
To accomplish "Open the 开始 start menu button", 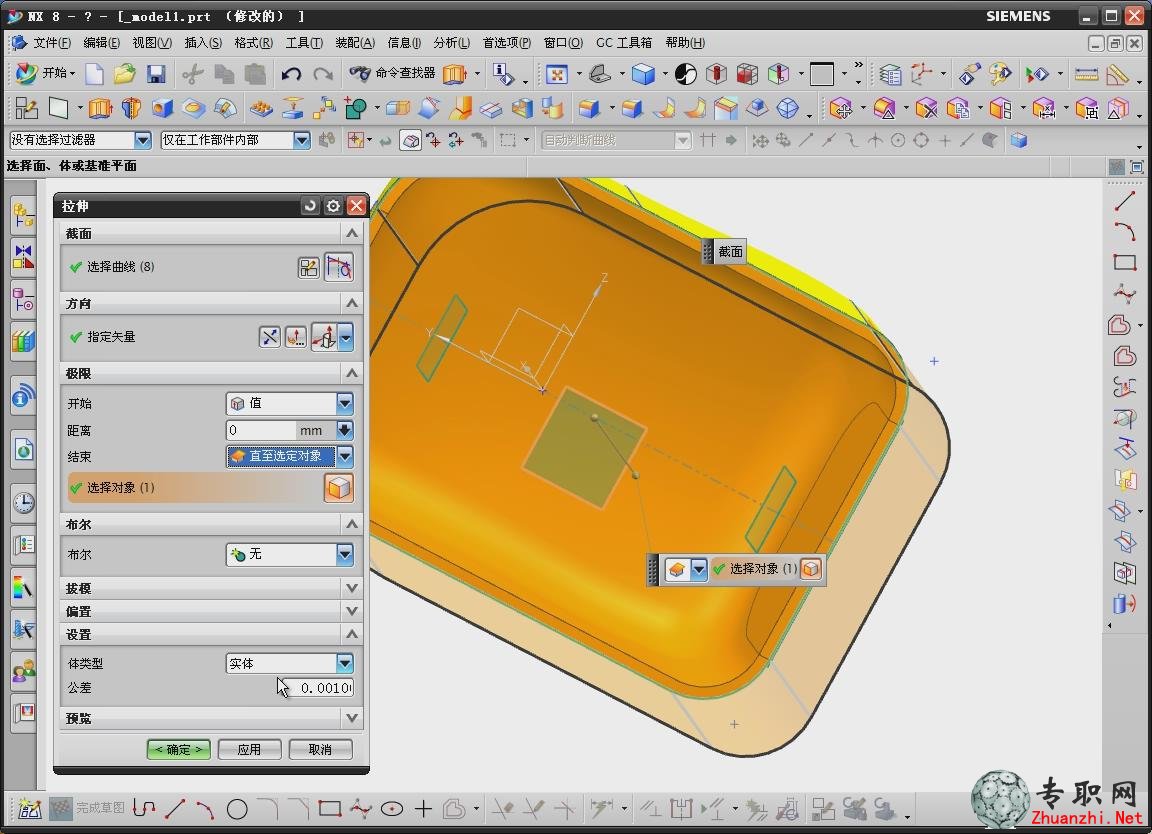I will pyautogui.click(x=46, y=73).
